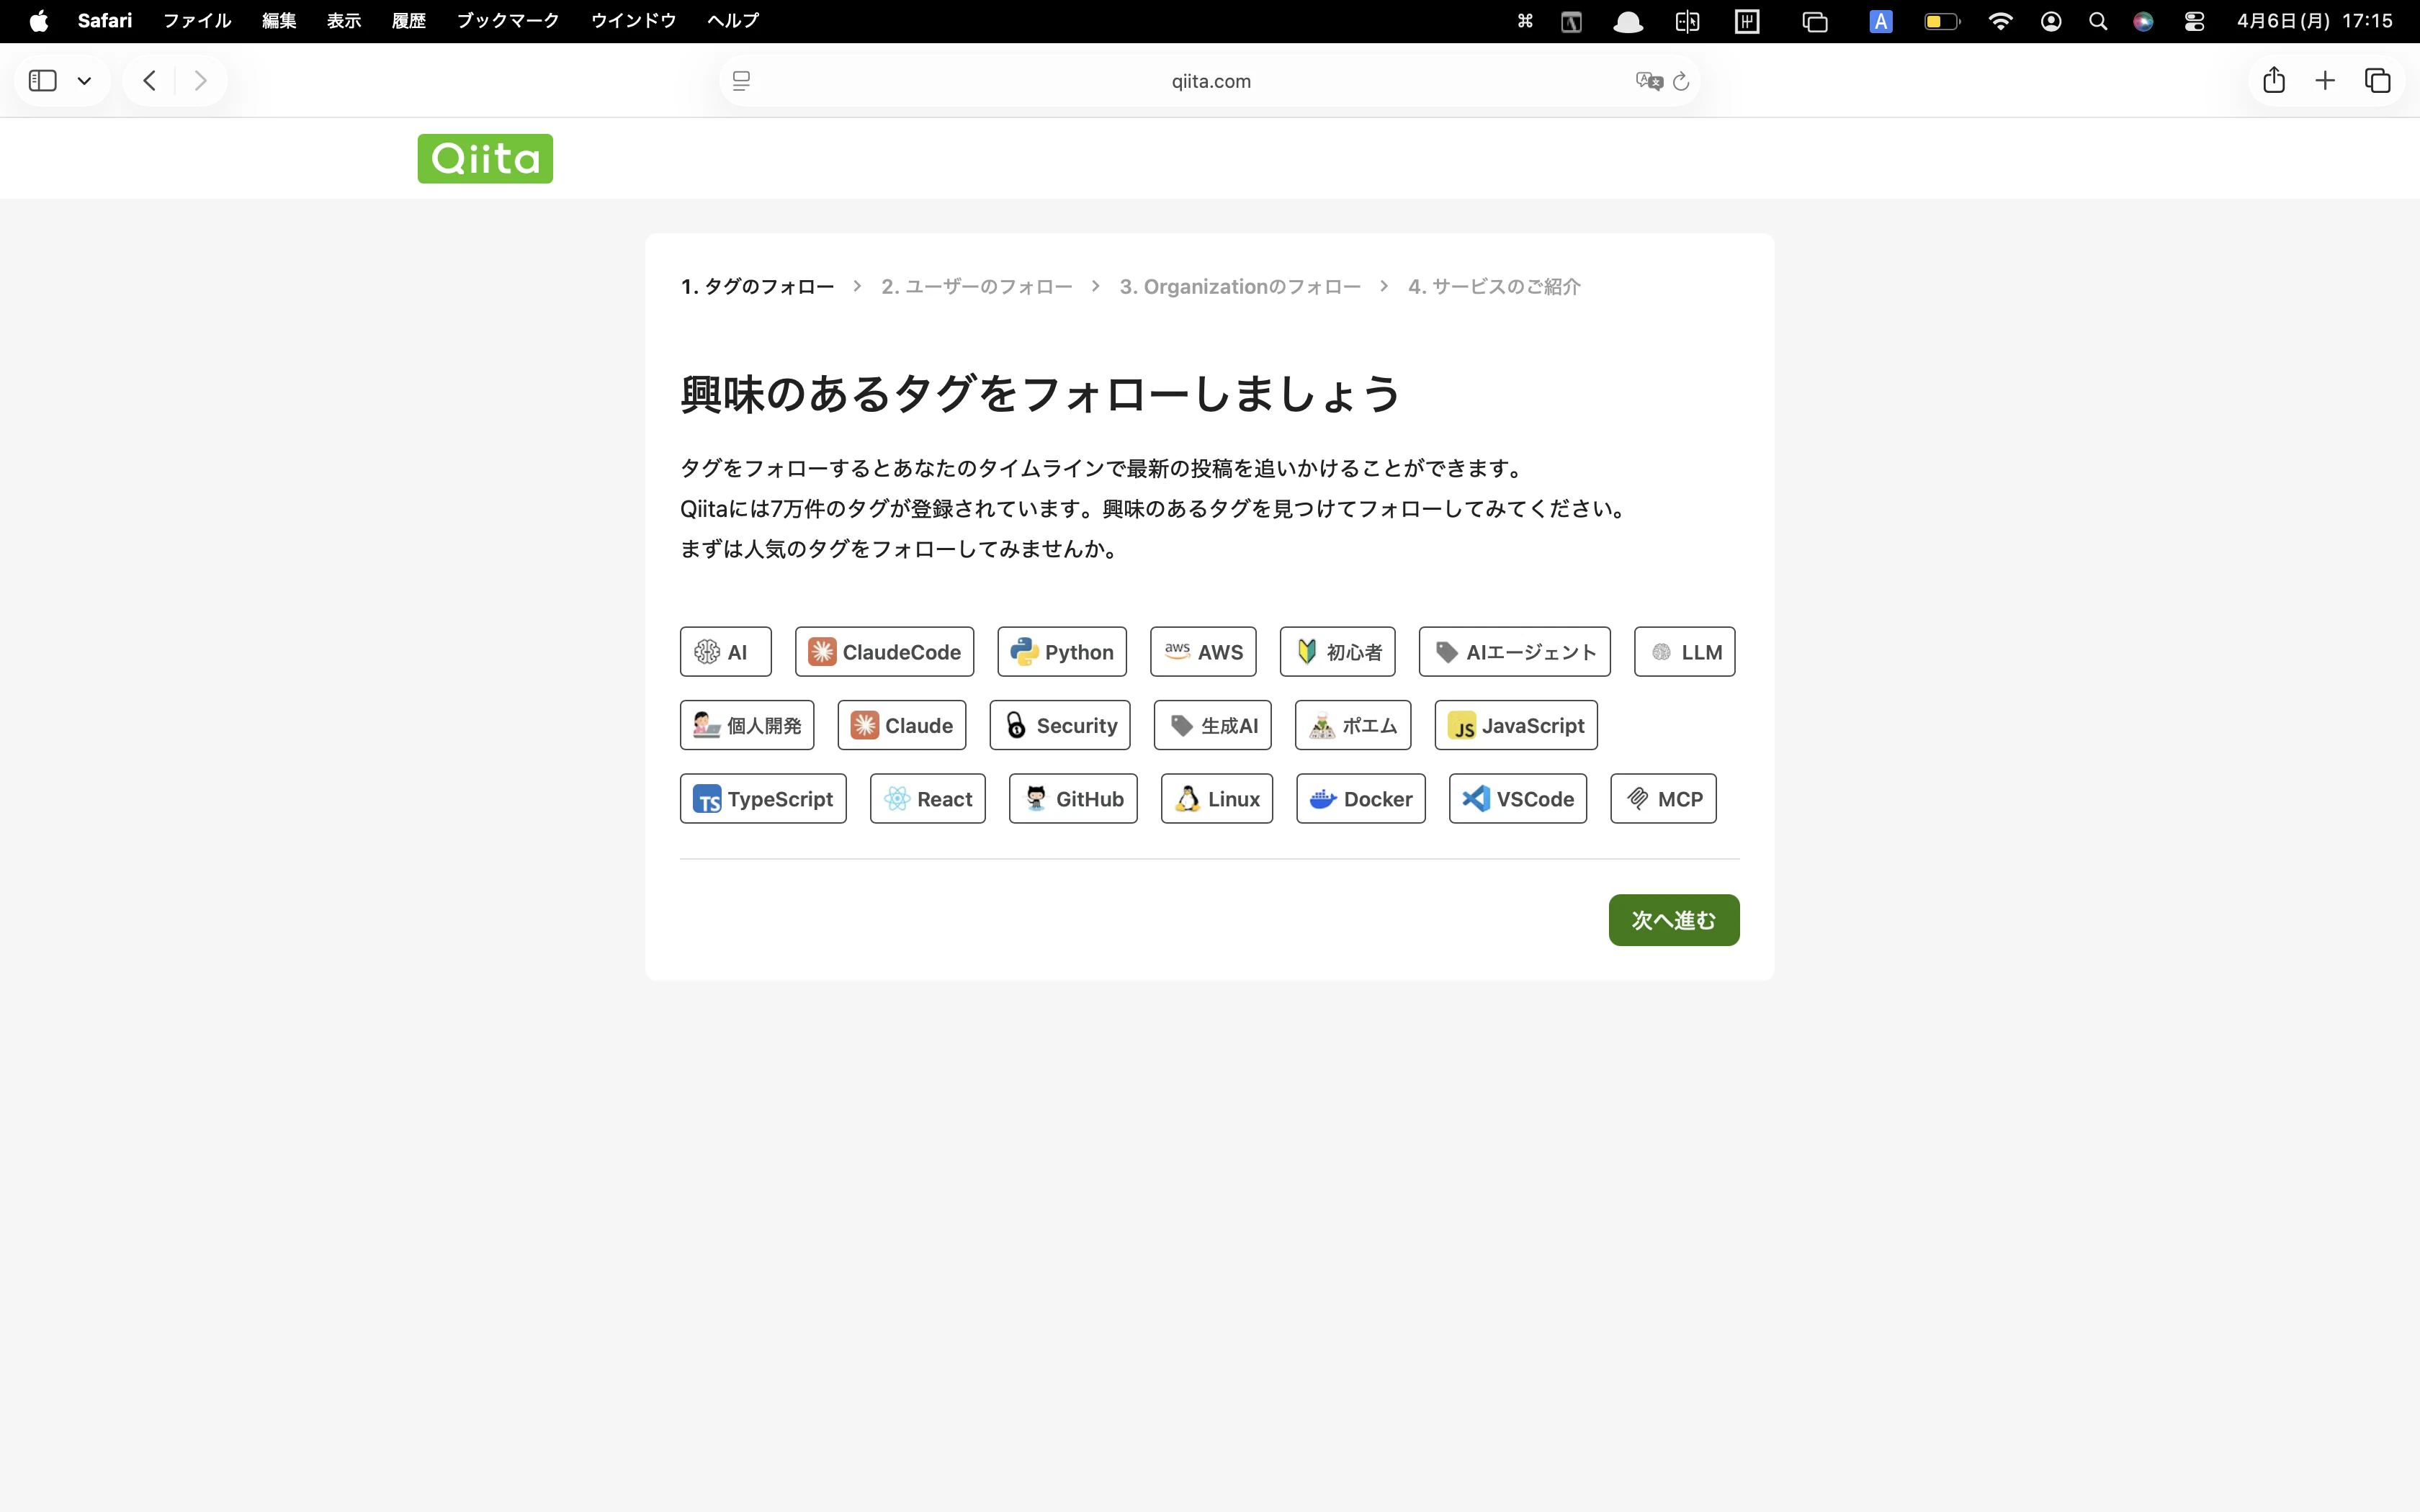The width and height of the screenshot is (2420, 1512).
Task: Follow the Docker tag
Action: click(1361, 799)
